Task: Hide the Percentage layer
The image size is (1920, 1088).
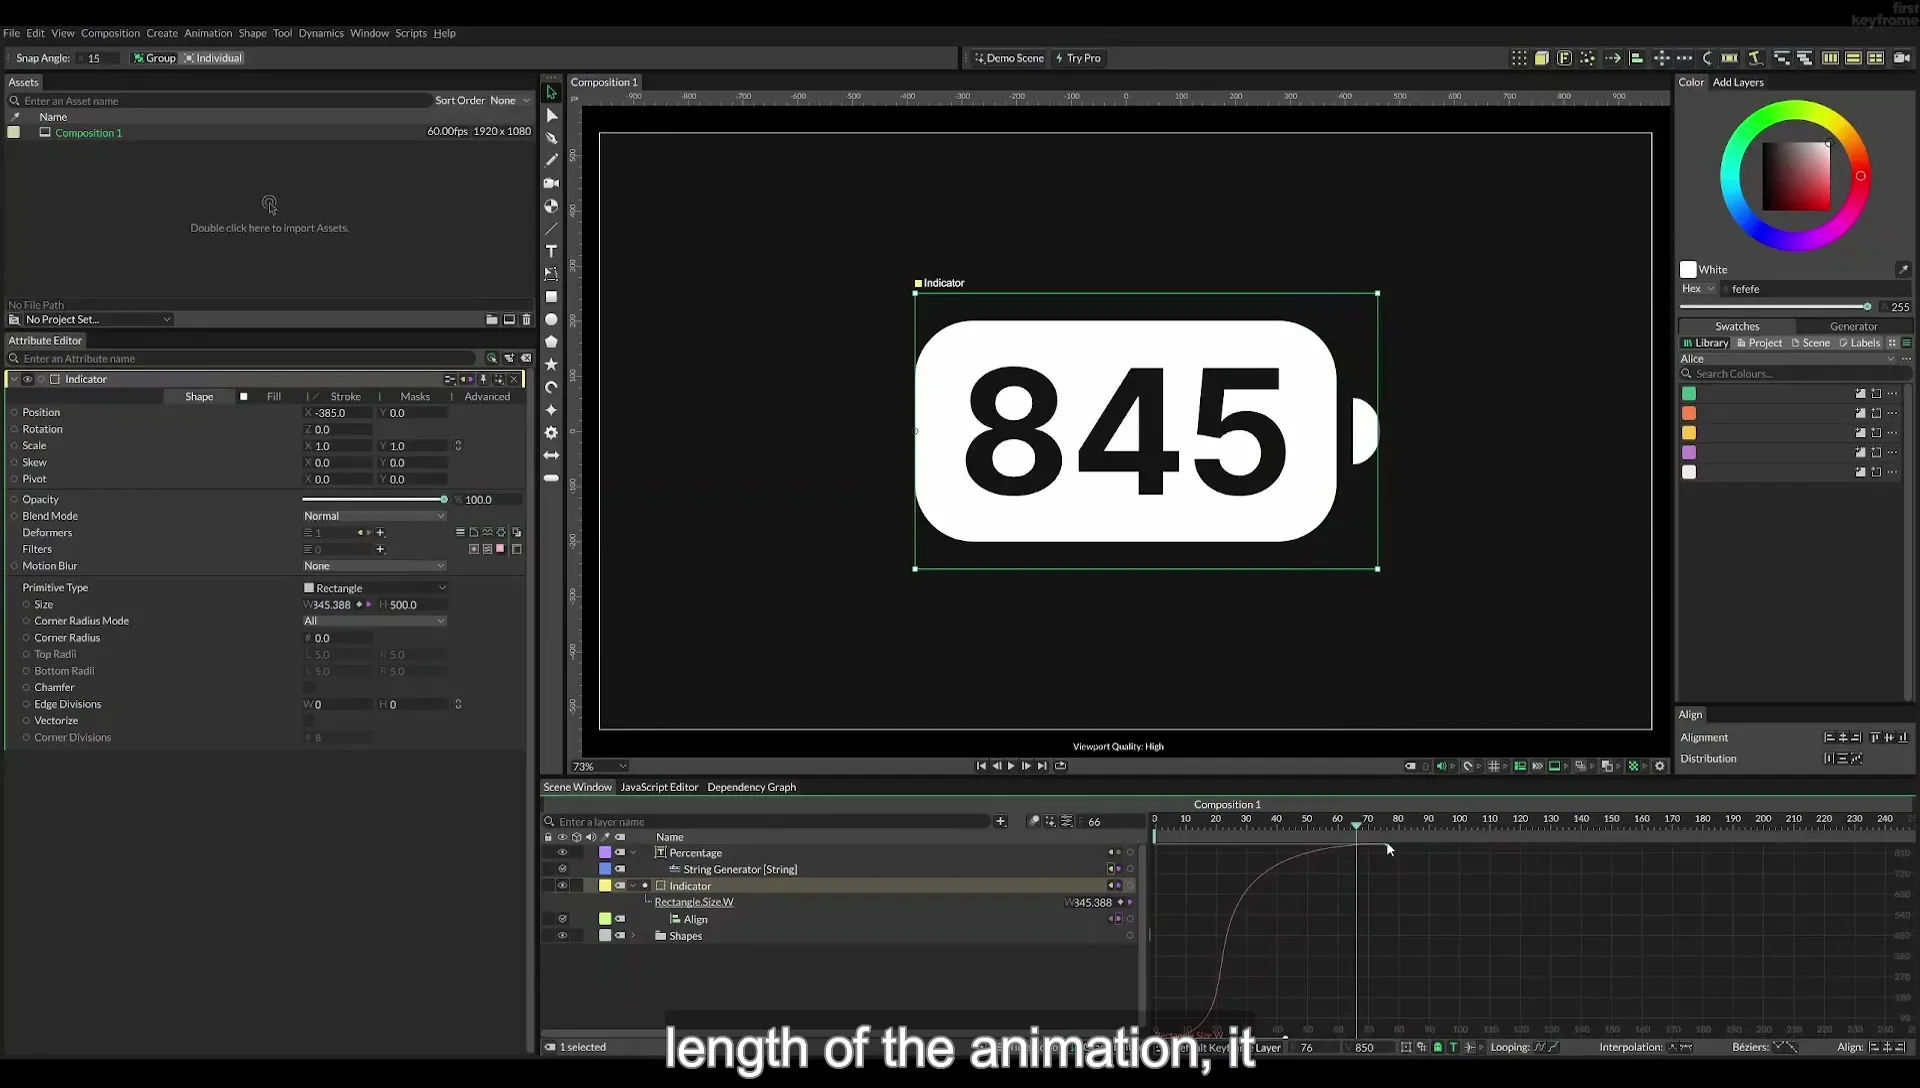Action: coord(562,853)
